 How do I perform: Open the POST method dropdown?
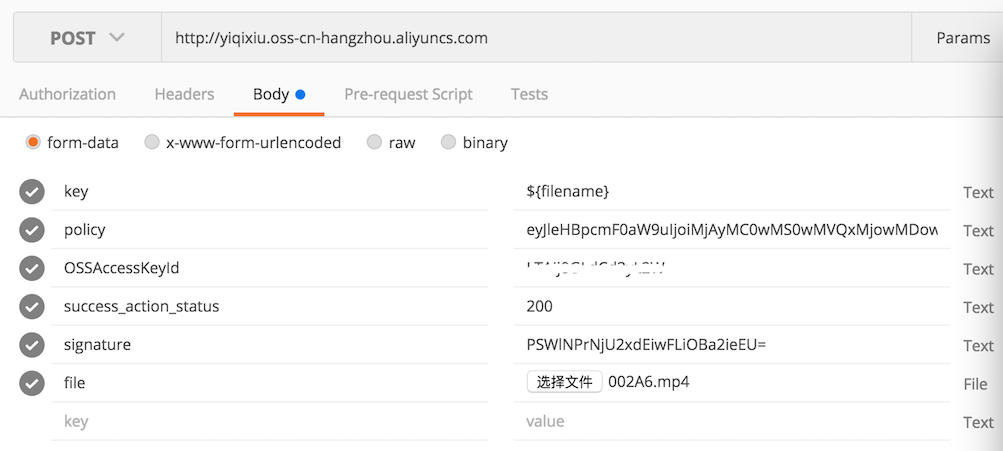point(87,38)
